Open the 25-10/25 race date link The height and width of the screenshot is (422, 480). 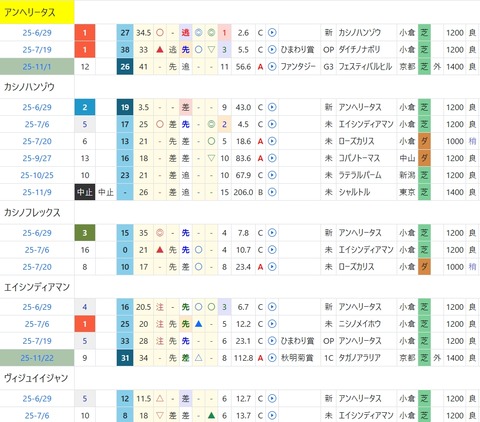37,175
